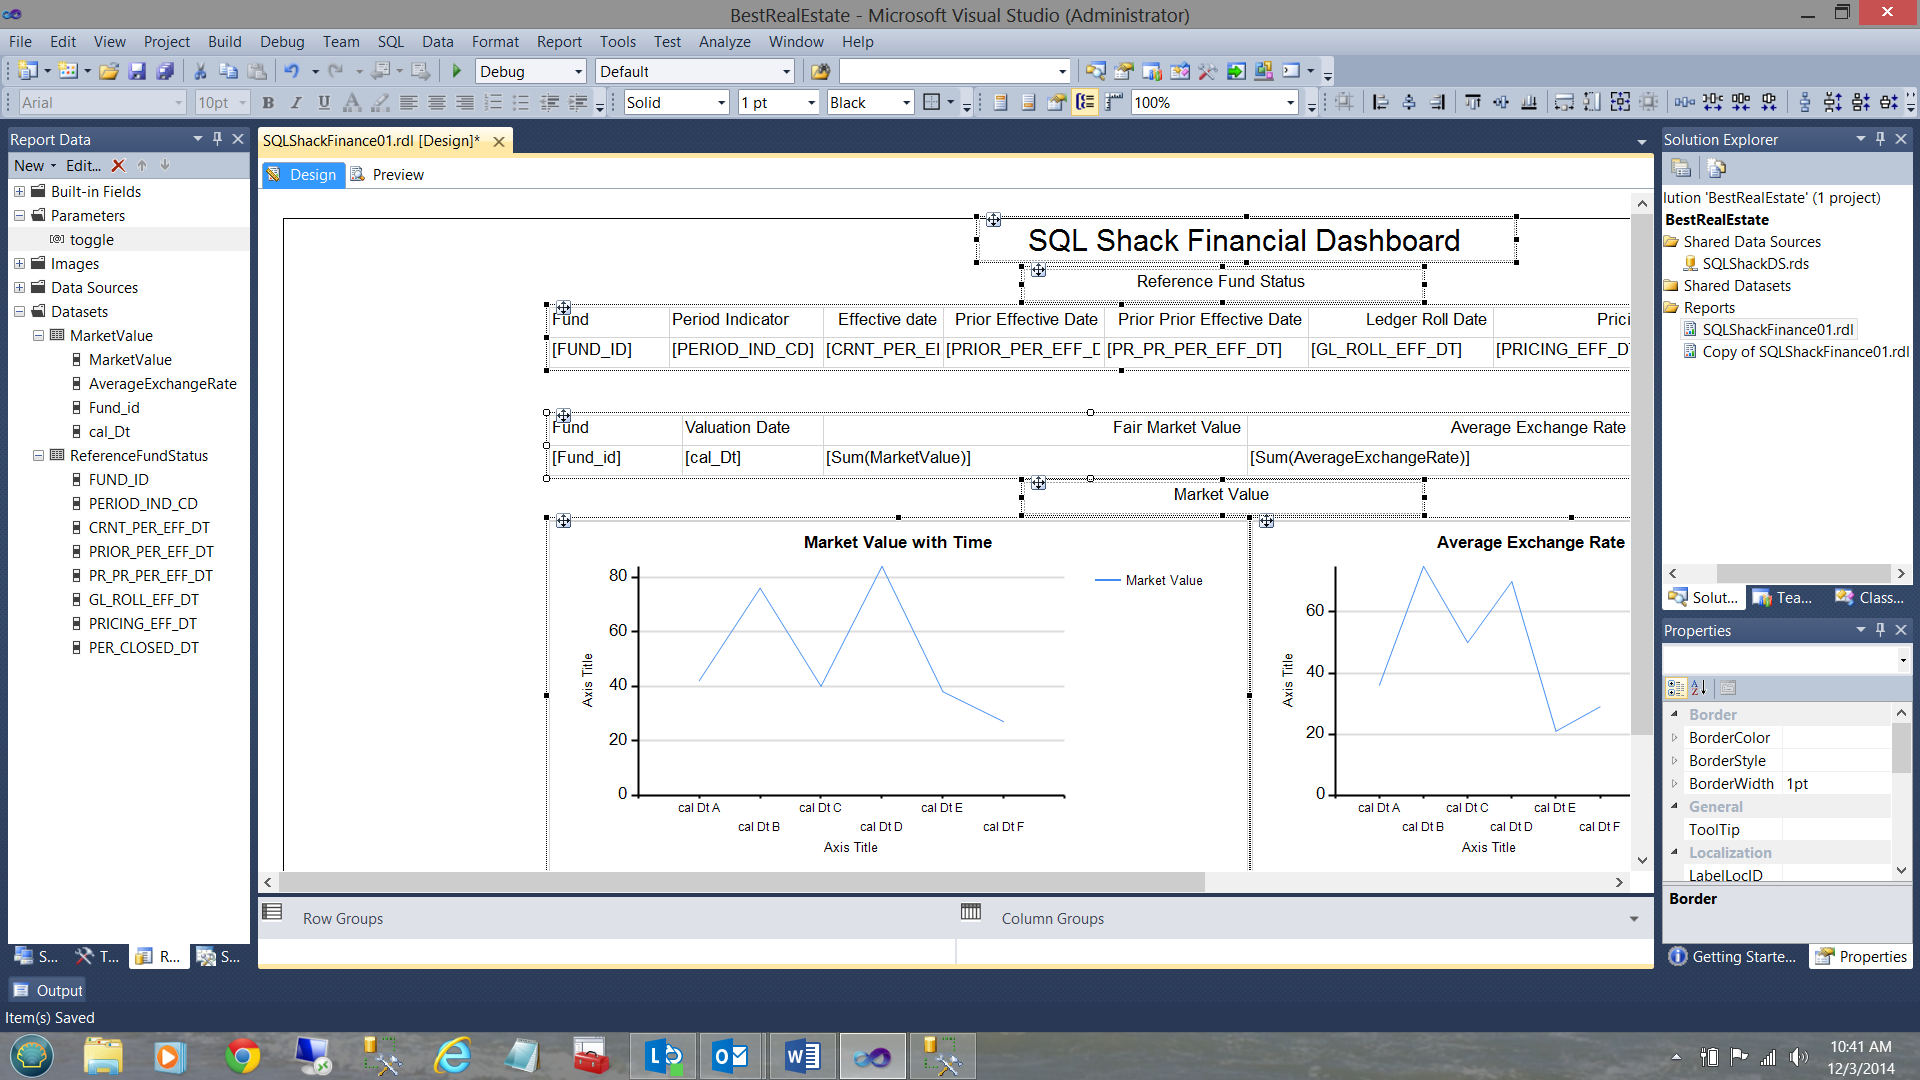
Task: Click the Save toolbar icon
Action: point(137,71)
